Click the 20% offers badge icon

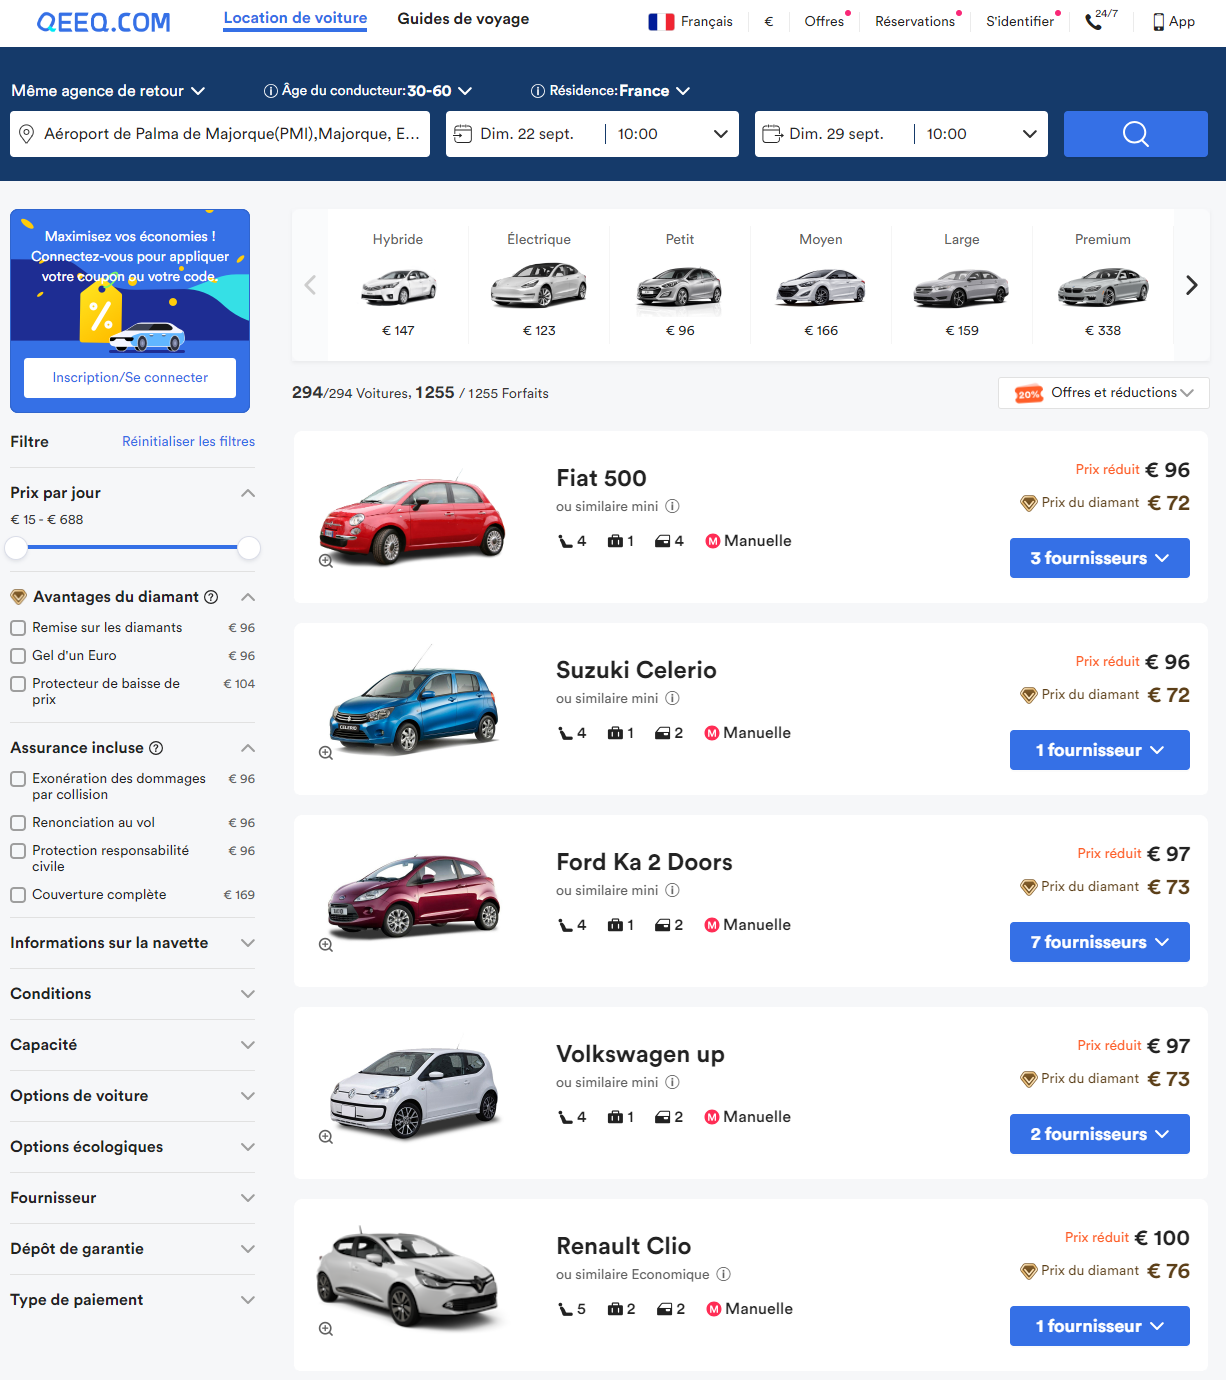(x=1029, y=393)
